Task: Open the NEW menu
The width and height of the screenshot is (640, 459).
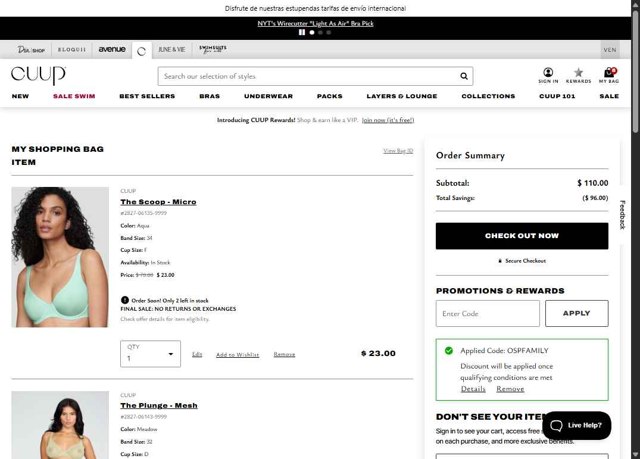Action: coord(20,96)
